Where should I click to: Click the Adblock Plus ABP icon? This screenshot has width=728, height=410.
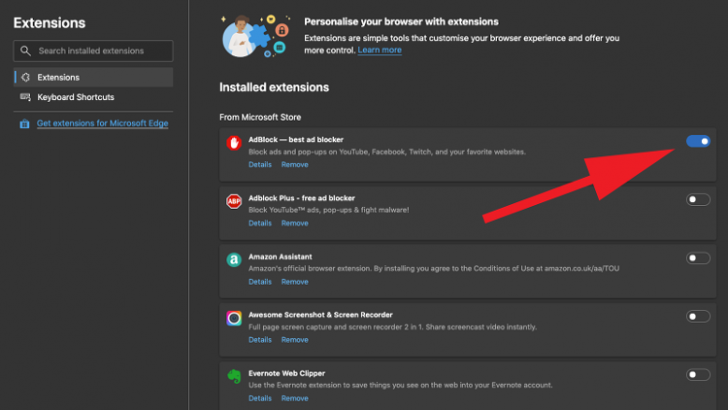pos(234,202)
